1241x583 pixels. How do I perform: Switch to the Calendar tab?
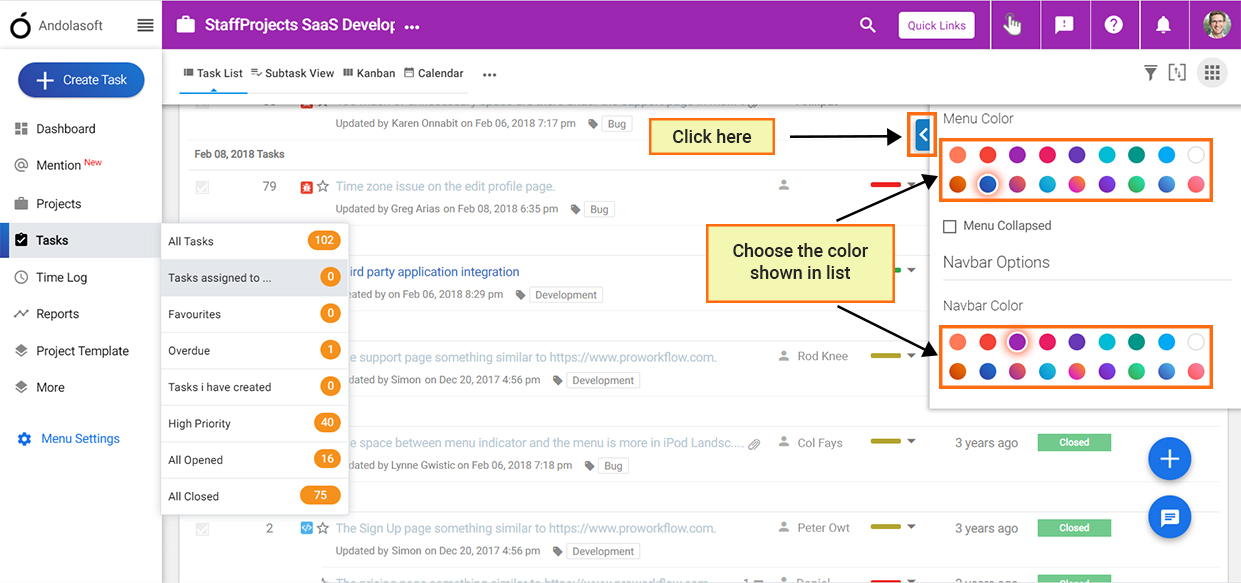click(434, 73)
